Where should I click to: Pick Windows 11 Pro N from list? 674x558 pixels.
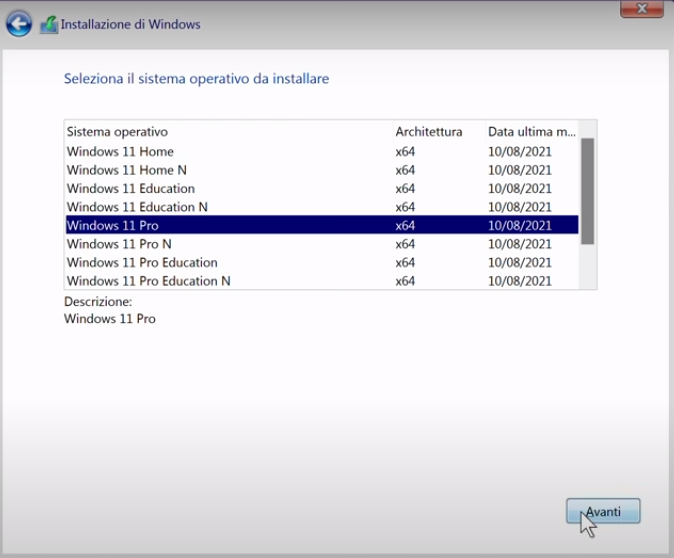[x=322, y=244]
